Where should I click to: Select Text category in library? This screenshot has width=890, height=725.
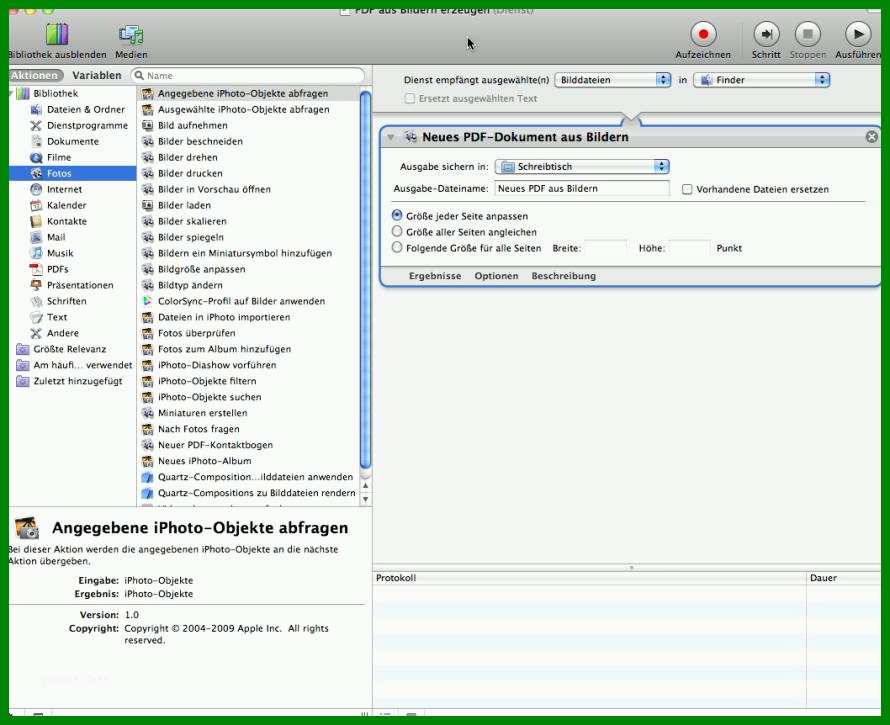[x=49, y=317]
